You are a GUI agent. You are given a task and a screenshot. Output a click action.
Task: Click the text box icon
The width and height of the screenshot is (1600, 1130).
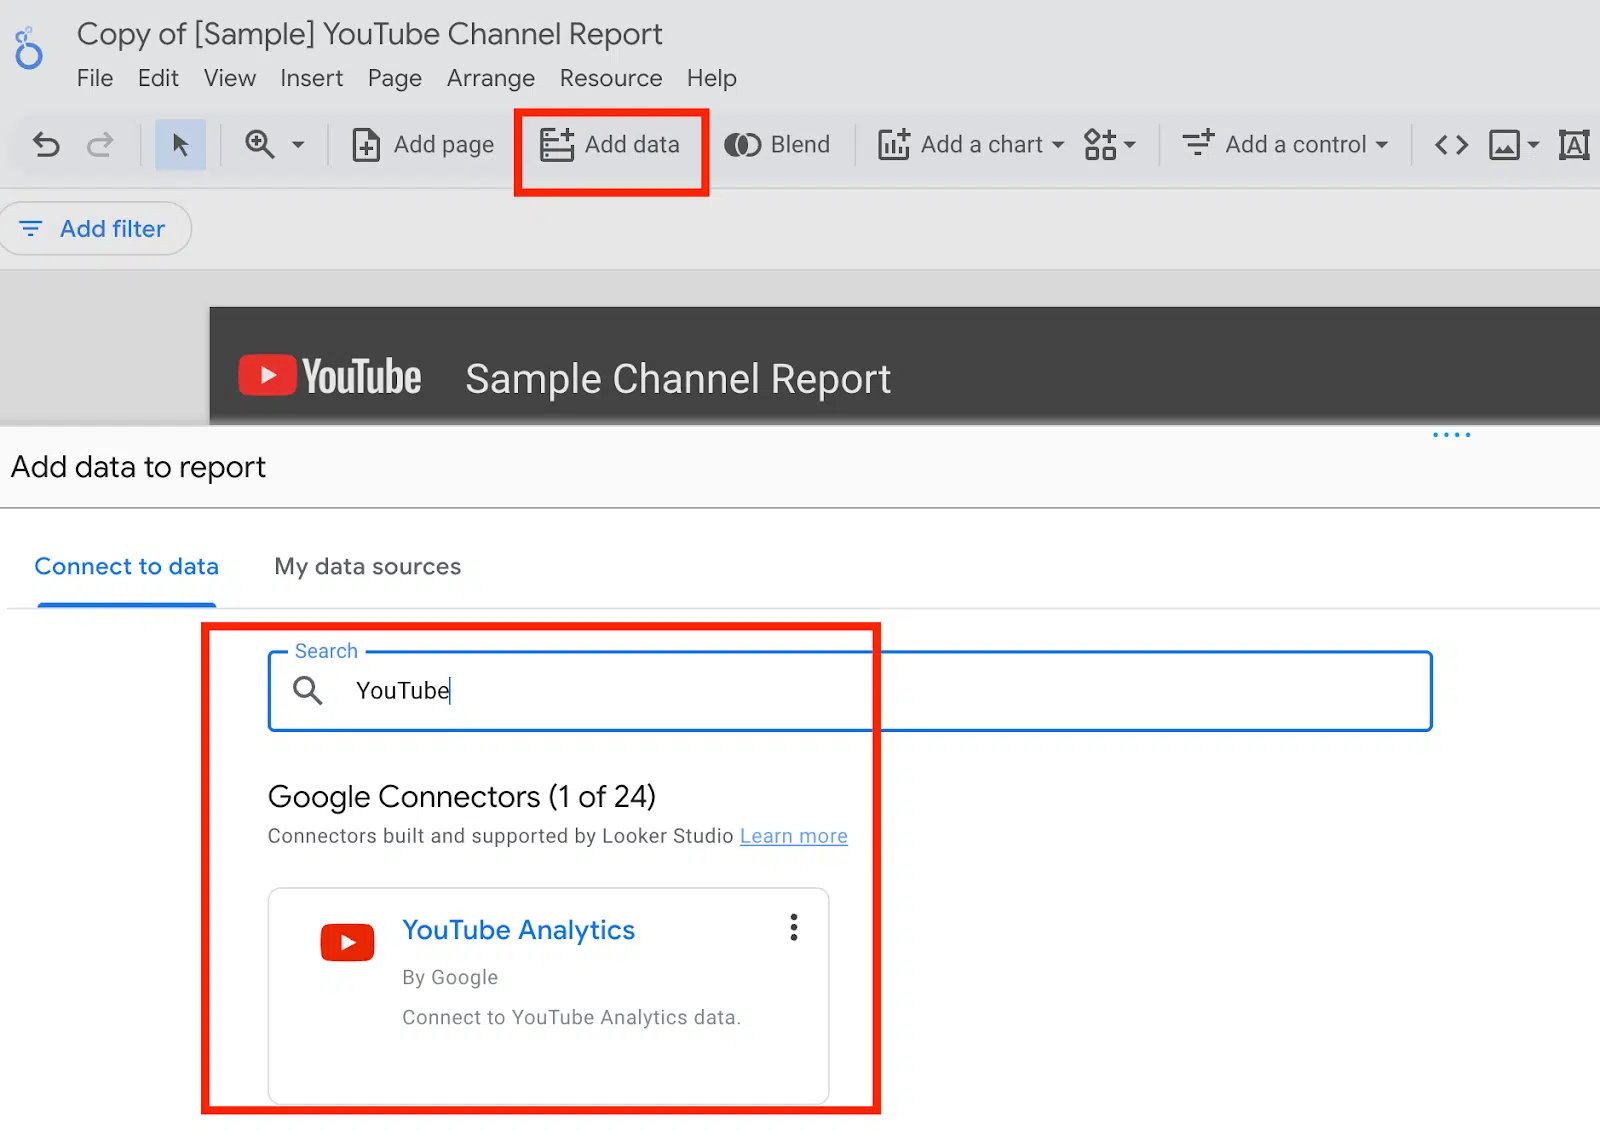point(1574,145)
